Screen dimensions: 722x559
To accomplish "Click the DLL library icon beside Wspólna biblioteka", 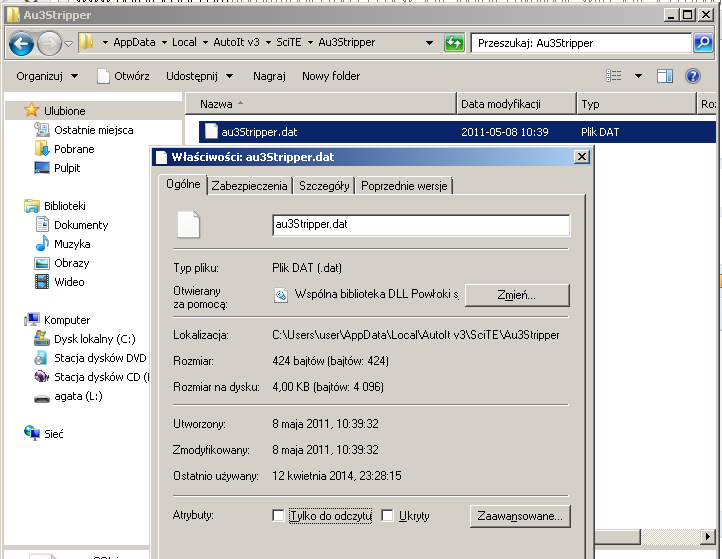I will 281,295.
